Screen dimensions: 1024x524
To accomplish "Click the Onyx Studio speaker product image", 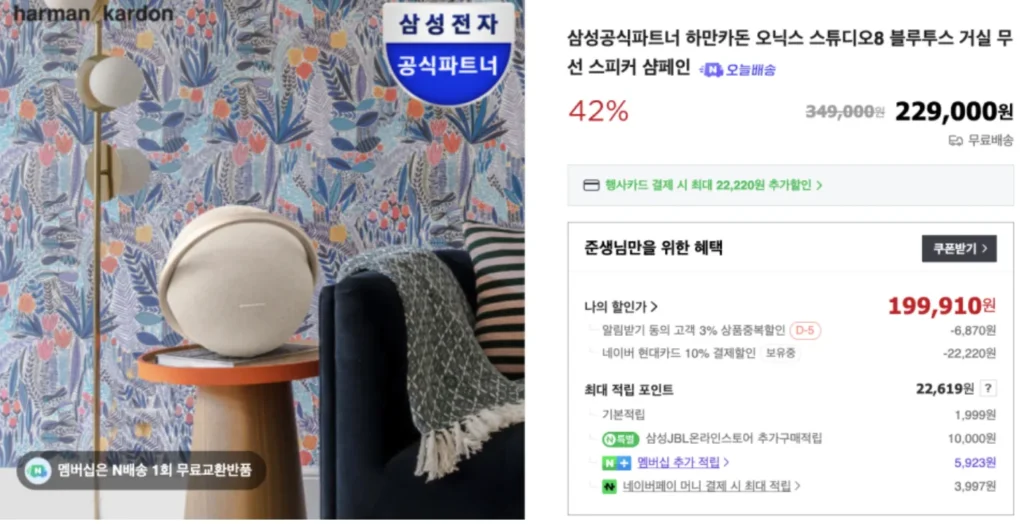I will tap(238, 280).
